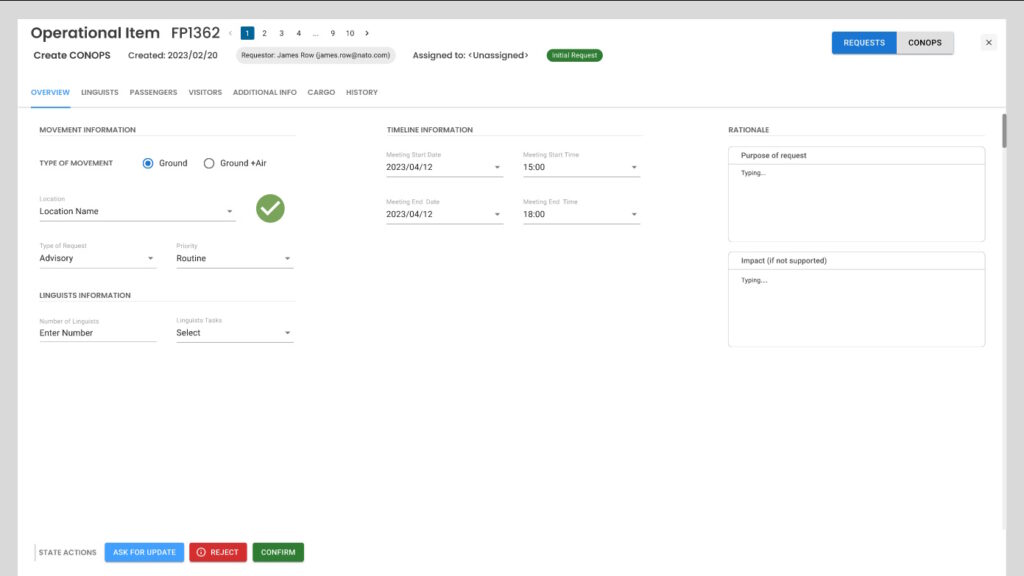Viewport: 1024px width, 576px height.
Task: Open the Location Name dropdown
Action: coord(137,212)
